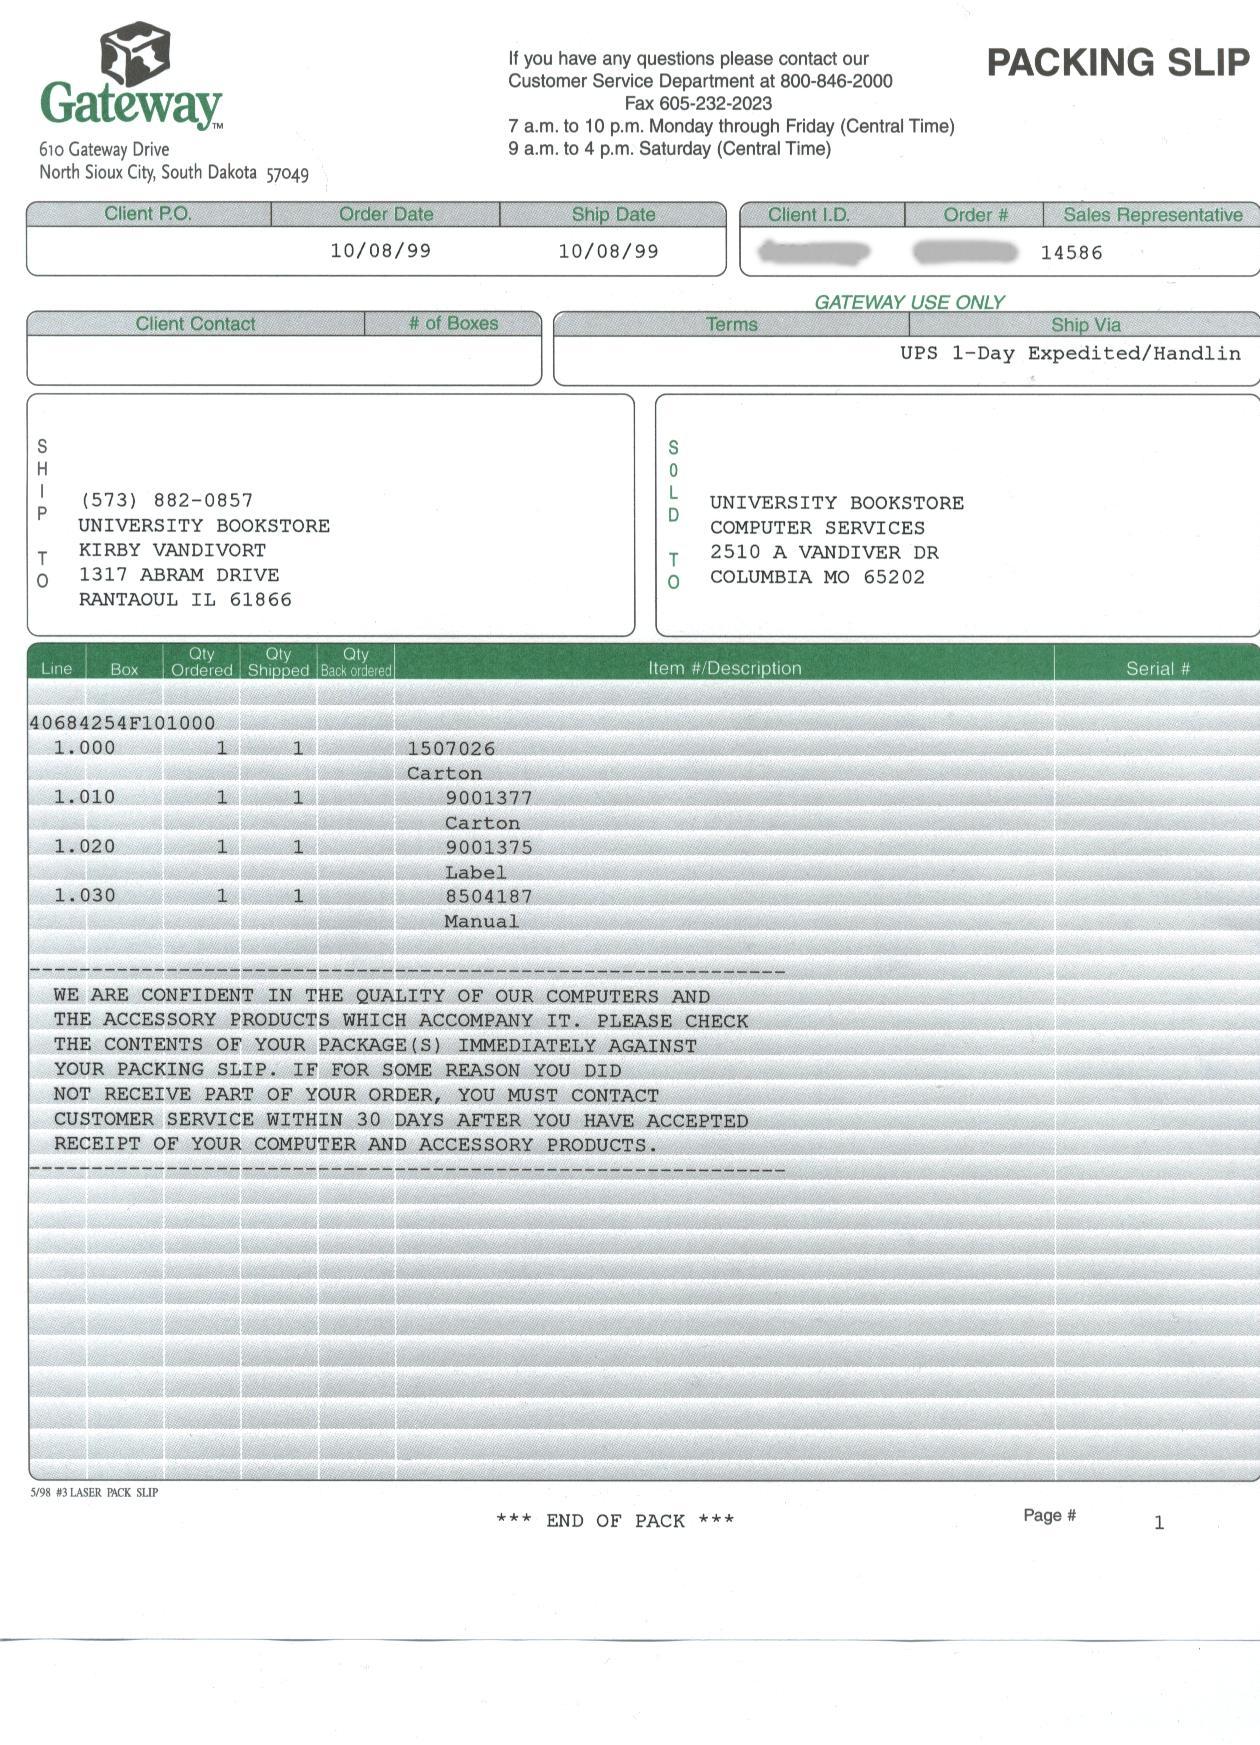The height and width of the screenshot is (1745, 1260).
Task: Click the 'Fax 605-232-2023' line
Action: point(698,103)
